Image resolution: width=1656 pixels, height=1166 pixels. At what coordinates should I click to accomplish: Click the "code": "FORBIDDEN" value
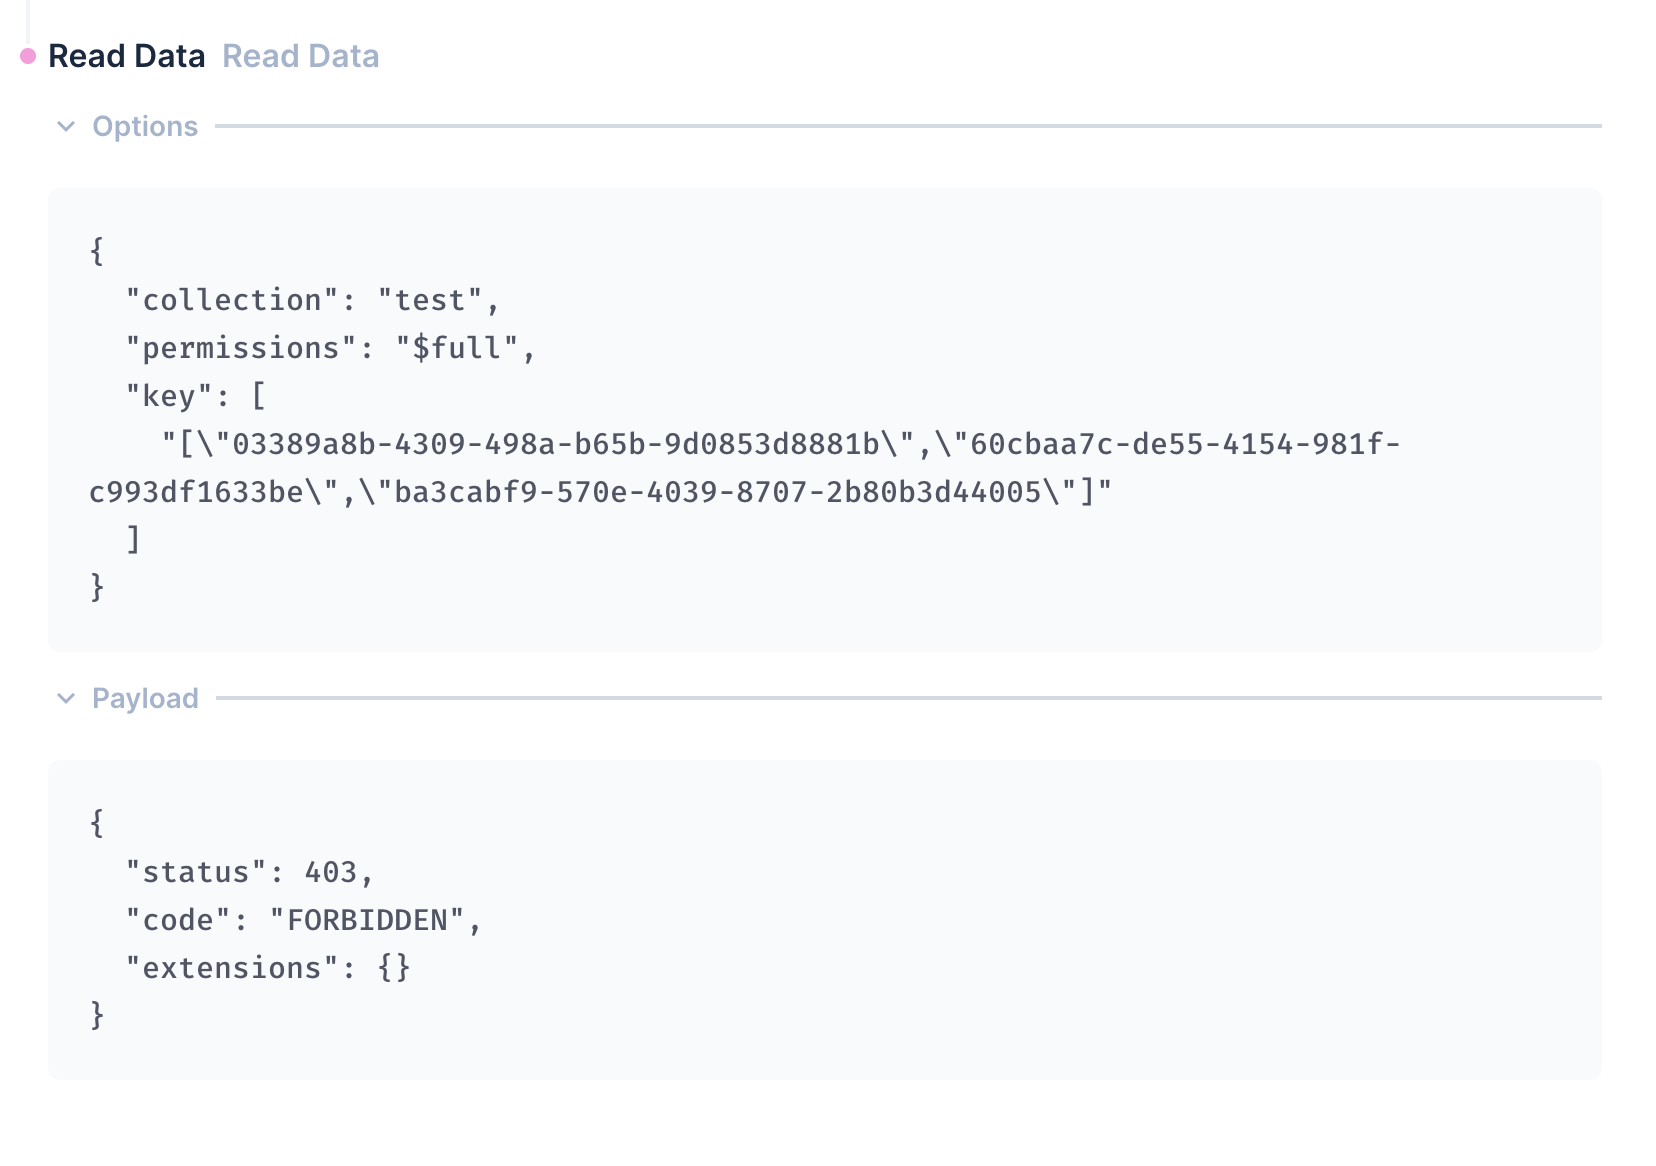(x=367, y=920)
